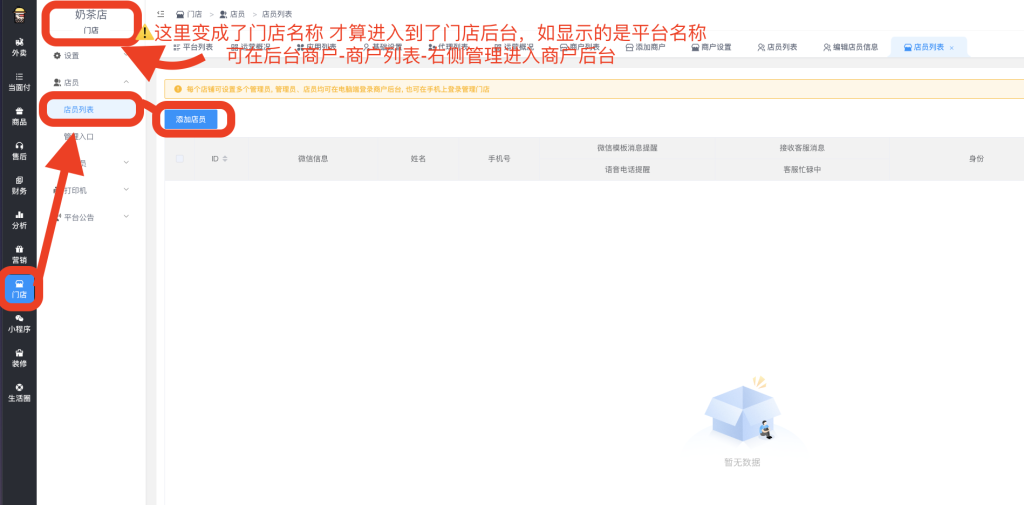1024x505 pixels.
Task: Open the 当面付 face-to-face payment section
Action: coord(18,81)
